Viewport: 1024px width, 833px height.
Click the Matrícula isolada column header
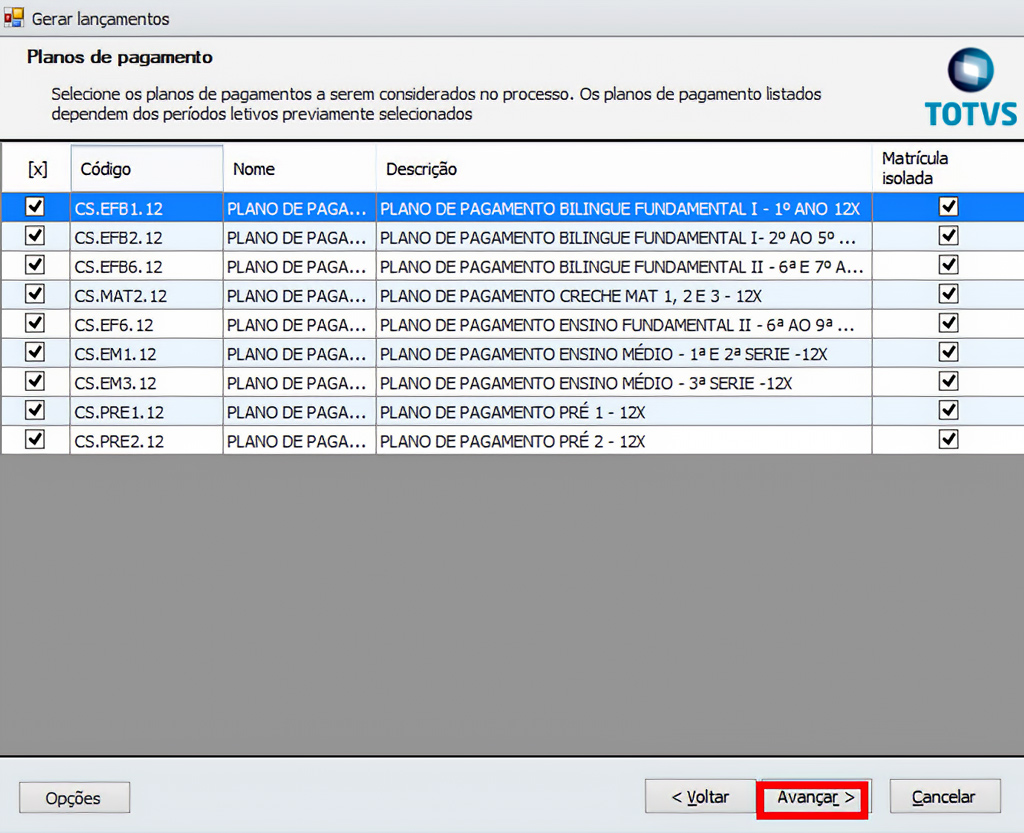pos(946,168)
